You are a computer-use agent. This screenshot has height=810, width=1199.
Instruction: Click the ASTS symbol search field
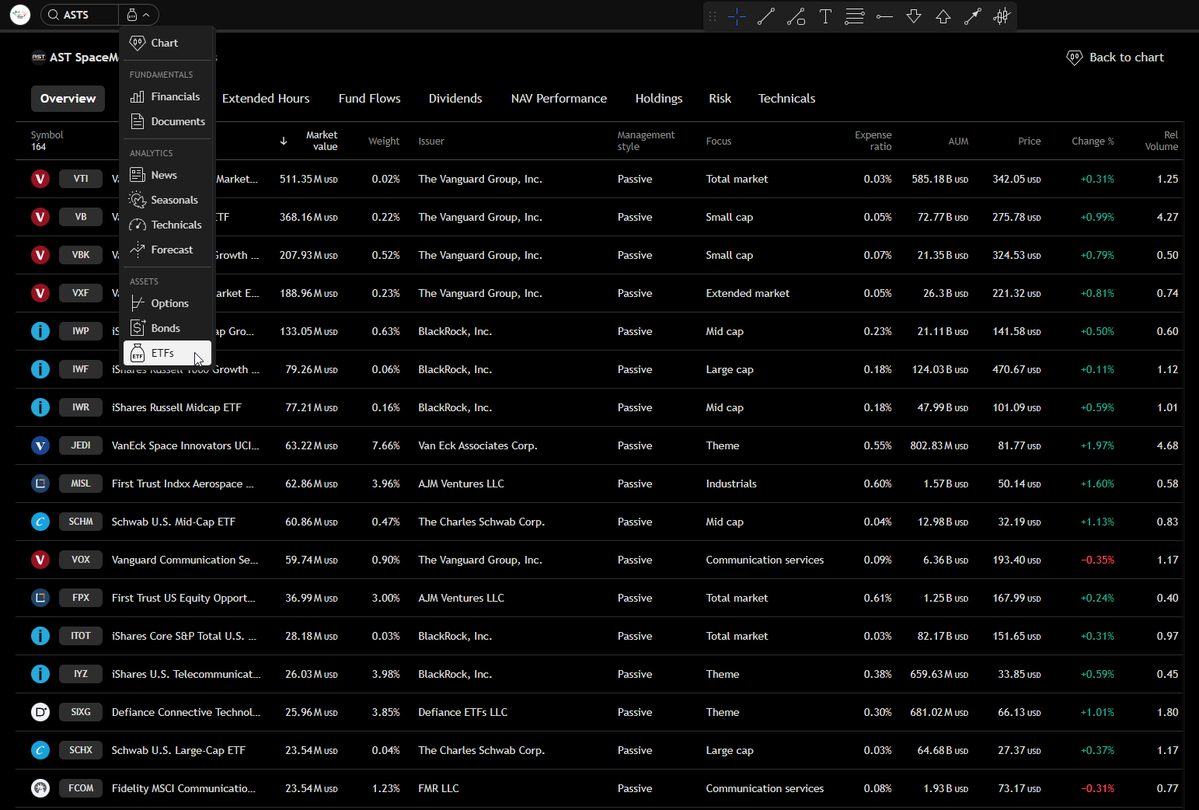click(80, 15)
